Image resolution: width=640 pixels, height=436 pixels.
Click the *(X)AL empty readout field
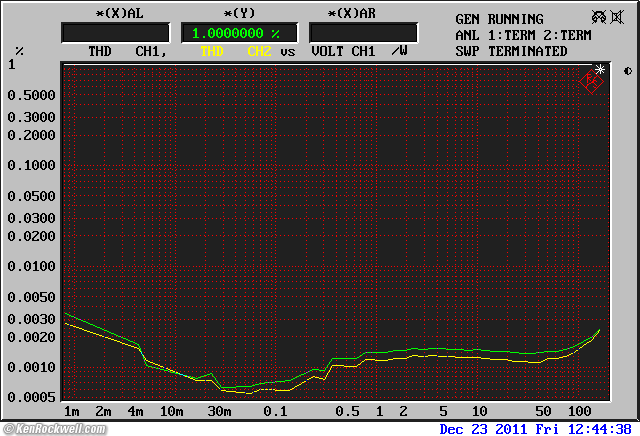(x=114, y=33)
